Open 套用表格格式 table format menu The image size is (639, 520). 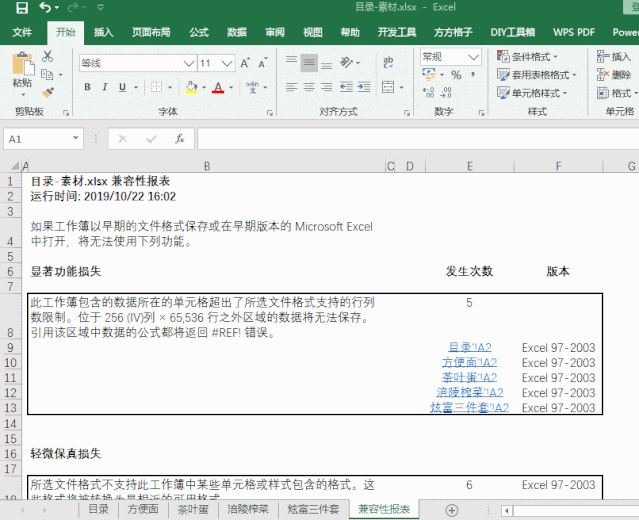[x=537, y=75]
